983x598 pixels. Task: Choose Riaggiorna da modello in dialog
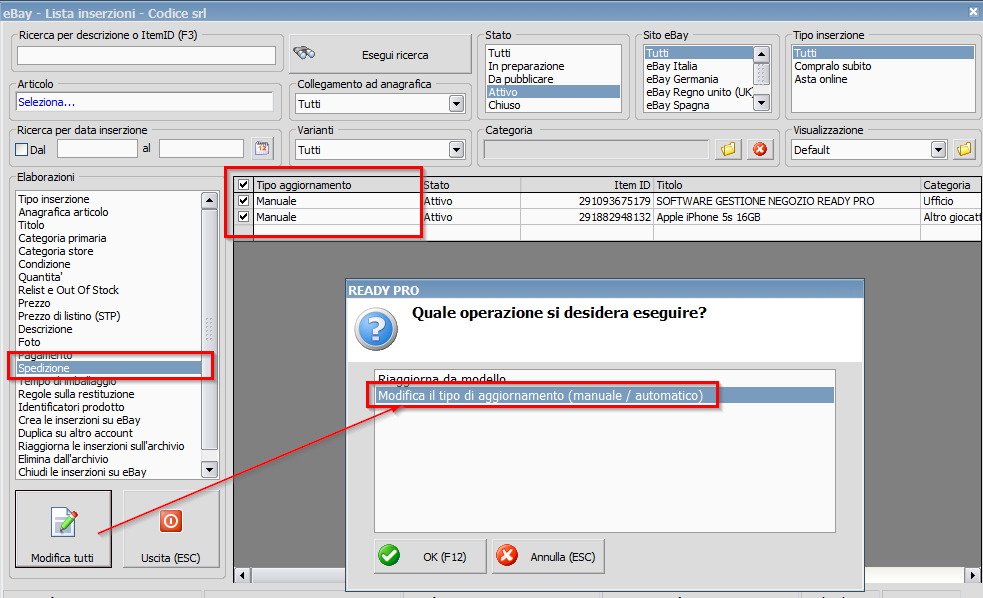(604, 379)
